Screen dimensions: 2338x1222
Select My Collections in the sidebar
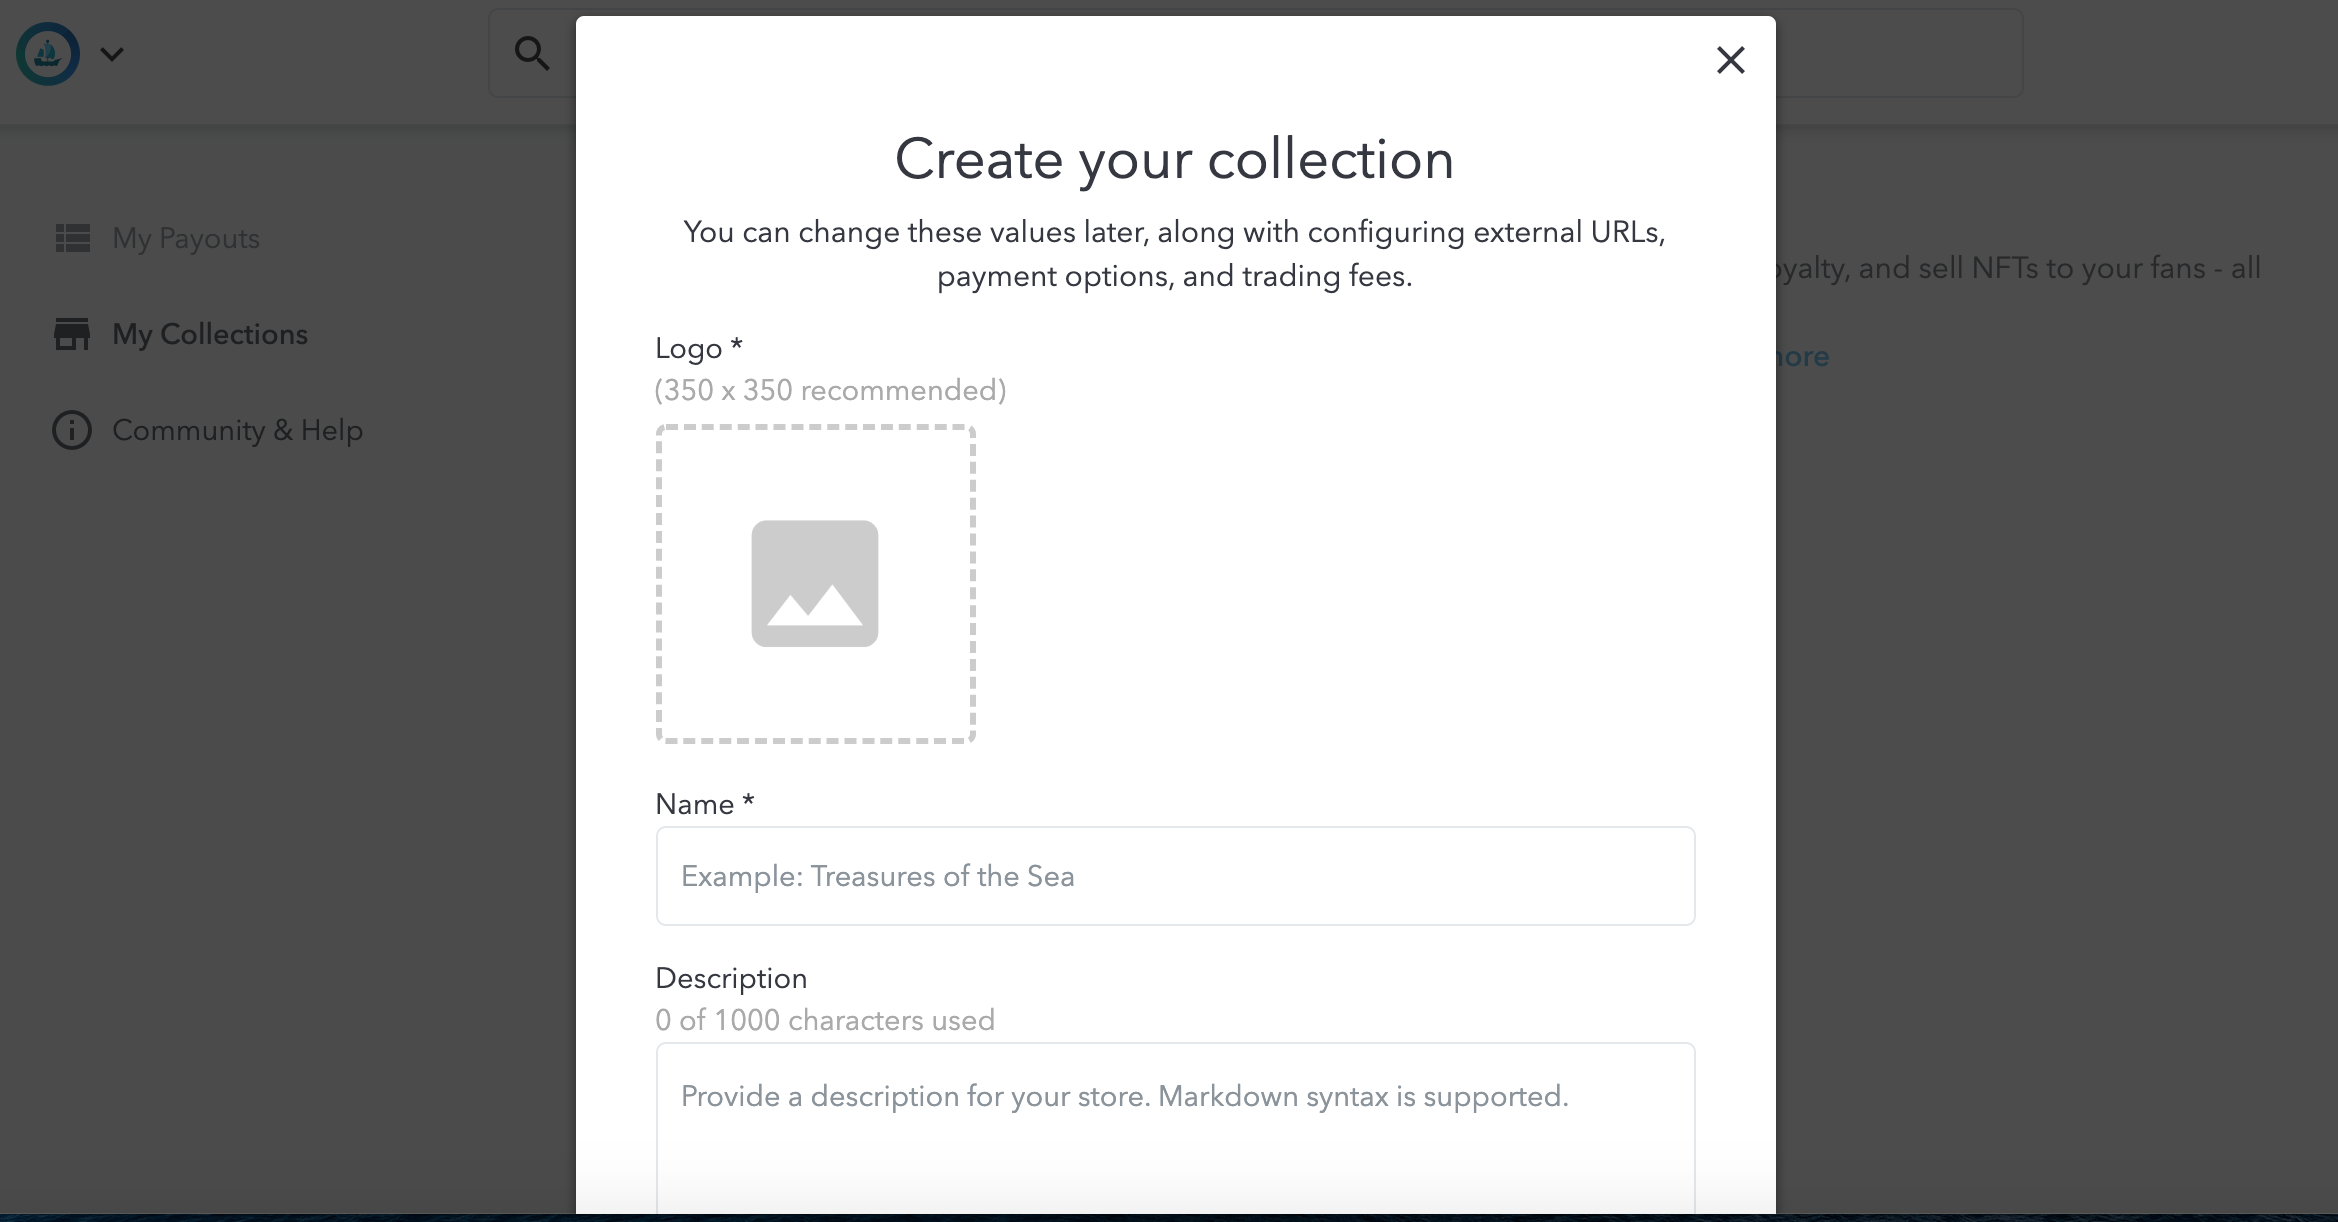[x=210, y=334]
